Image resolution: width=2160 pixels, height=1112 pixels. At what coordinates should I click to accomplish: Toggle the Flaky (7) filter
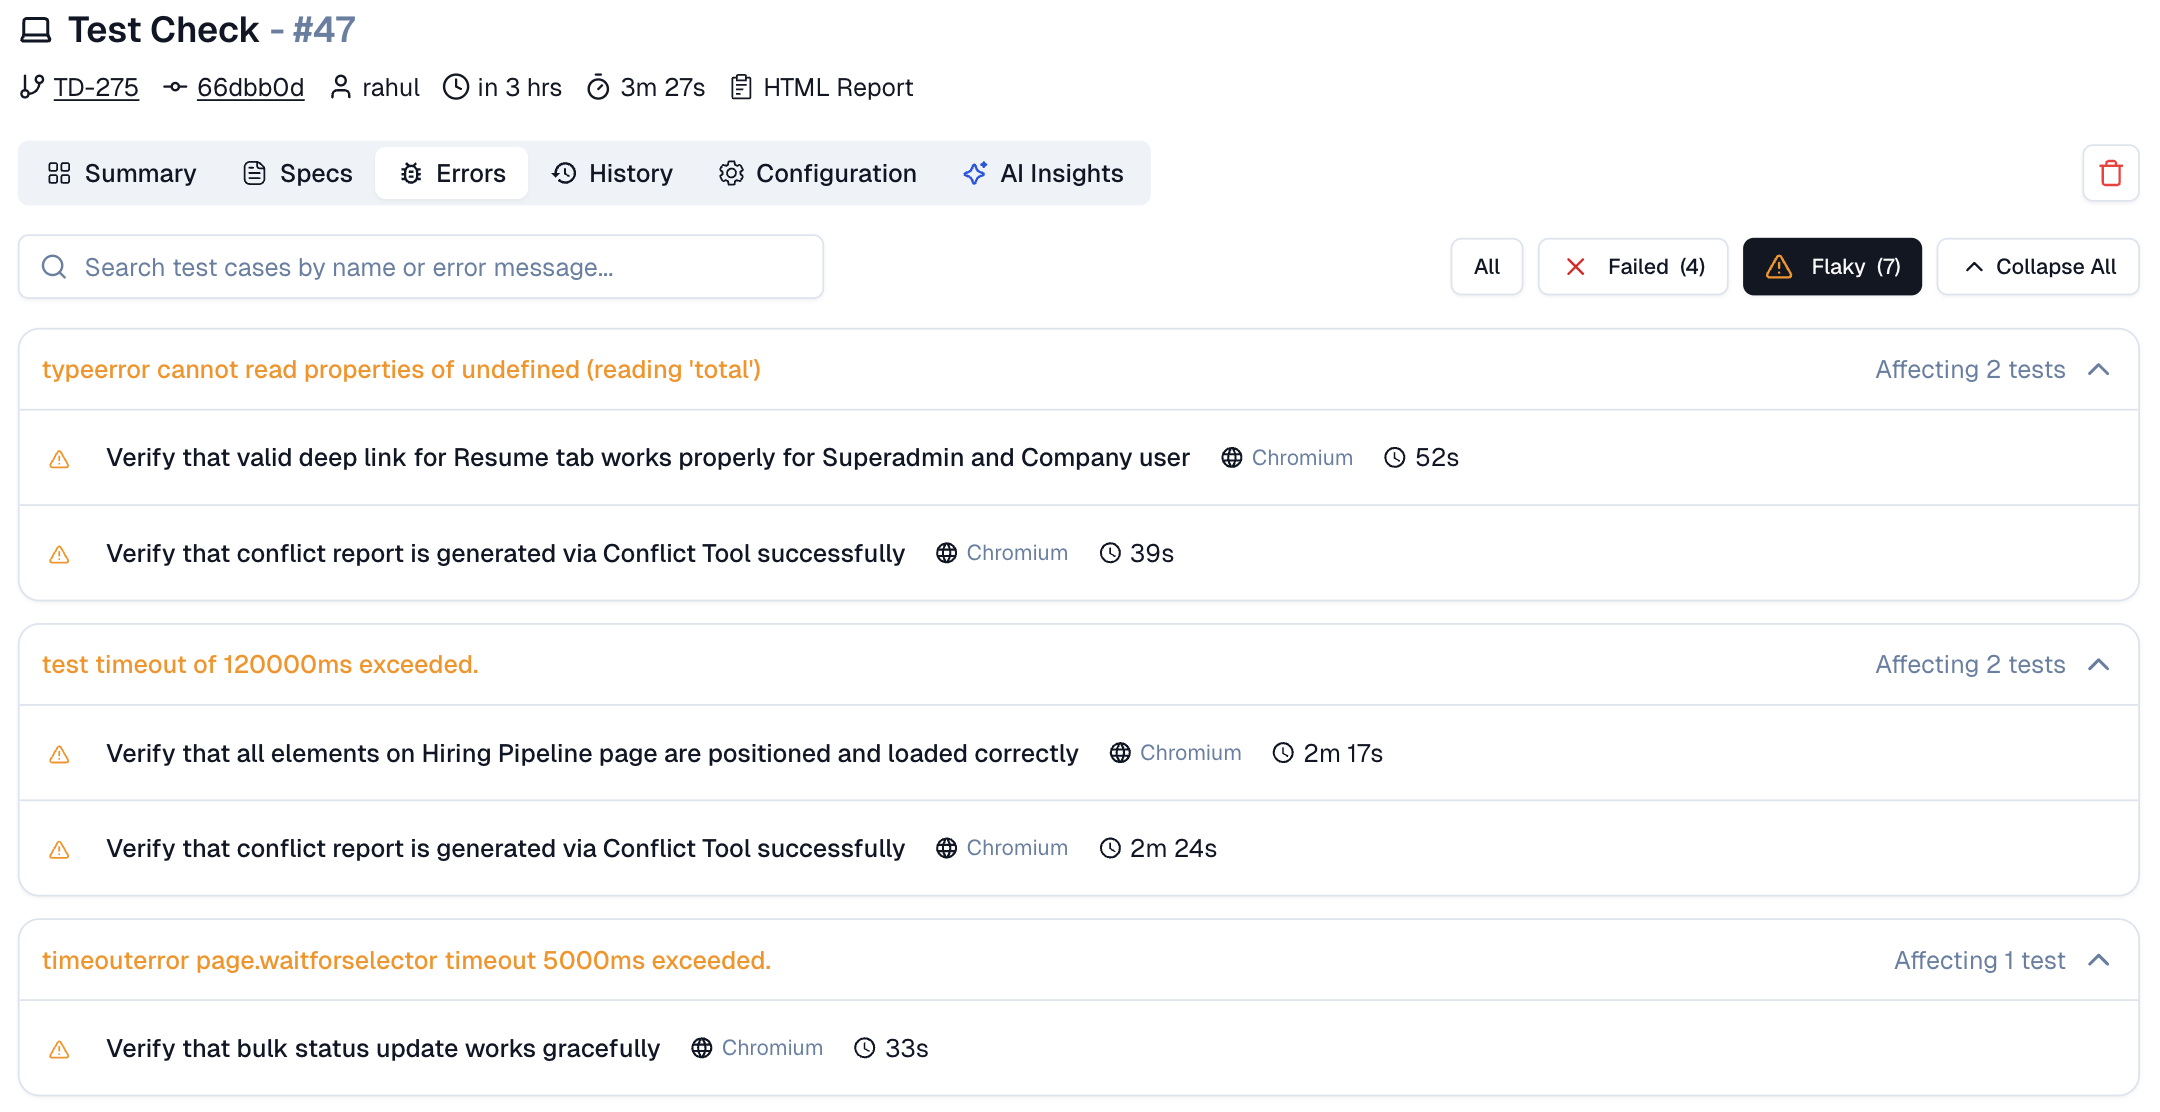point(1831,267)
